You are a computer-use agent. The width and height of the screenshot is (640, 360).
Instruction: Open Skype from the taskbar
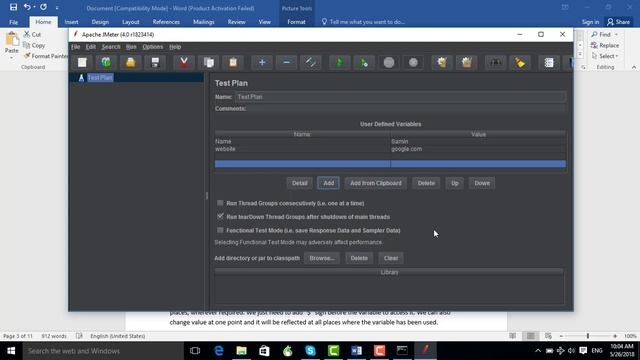310,351
